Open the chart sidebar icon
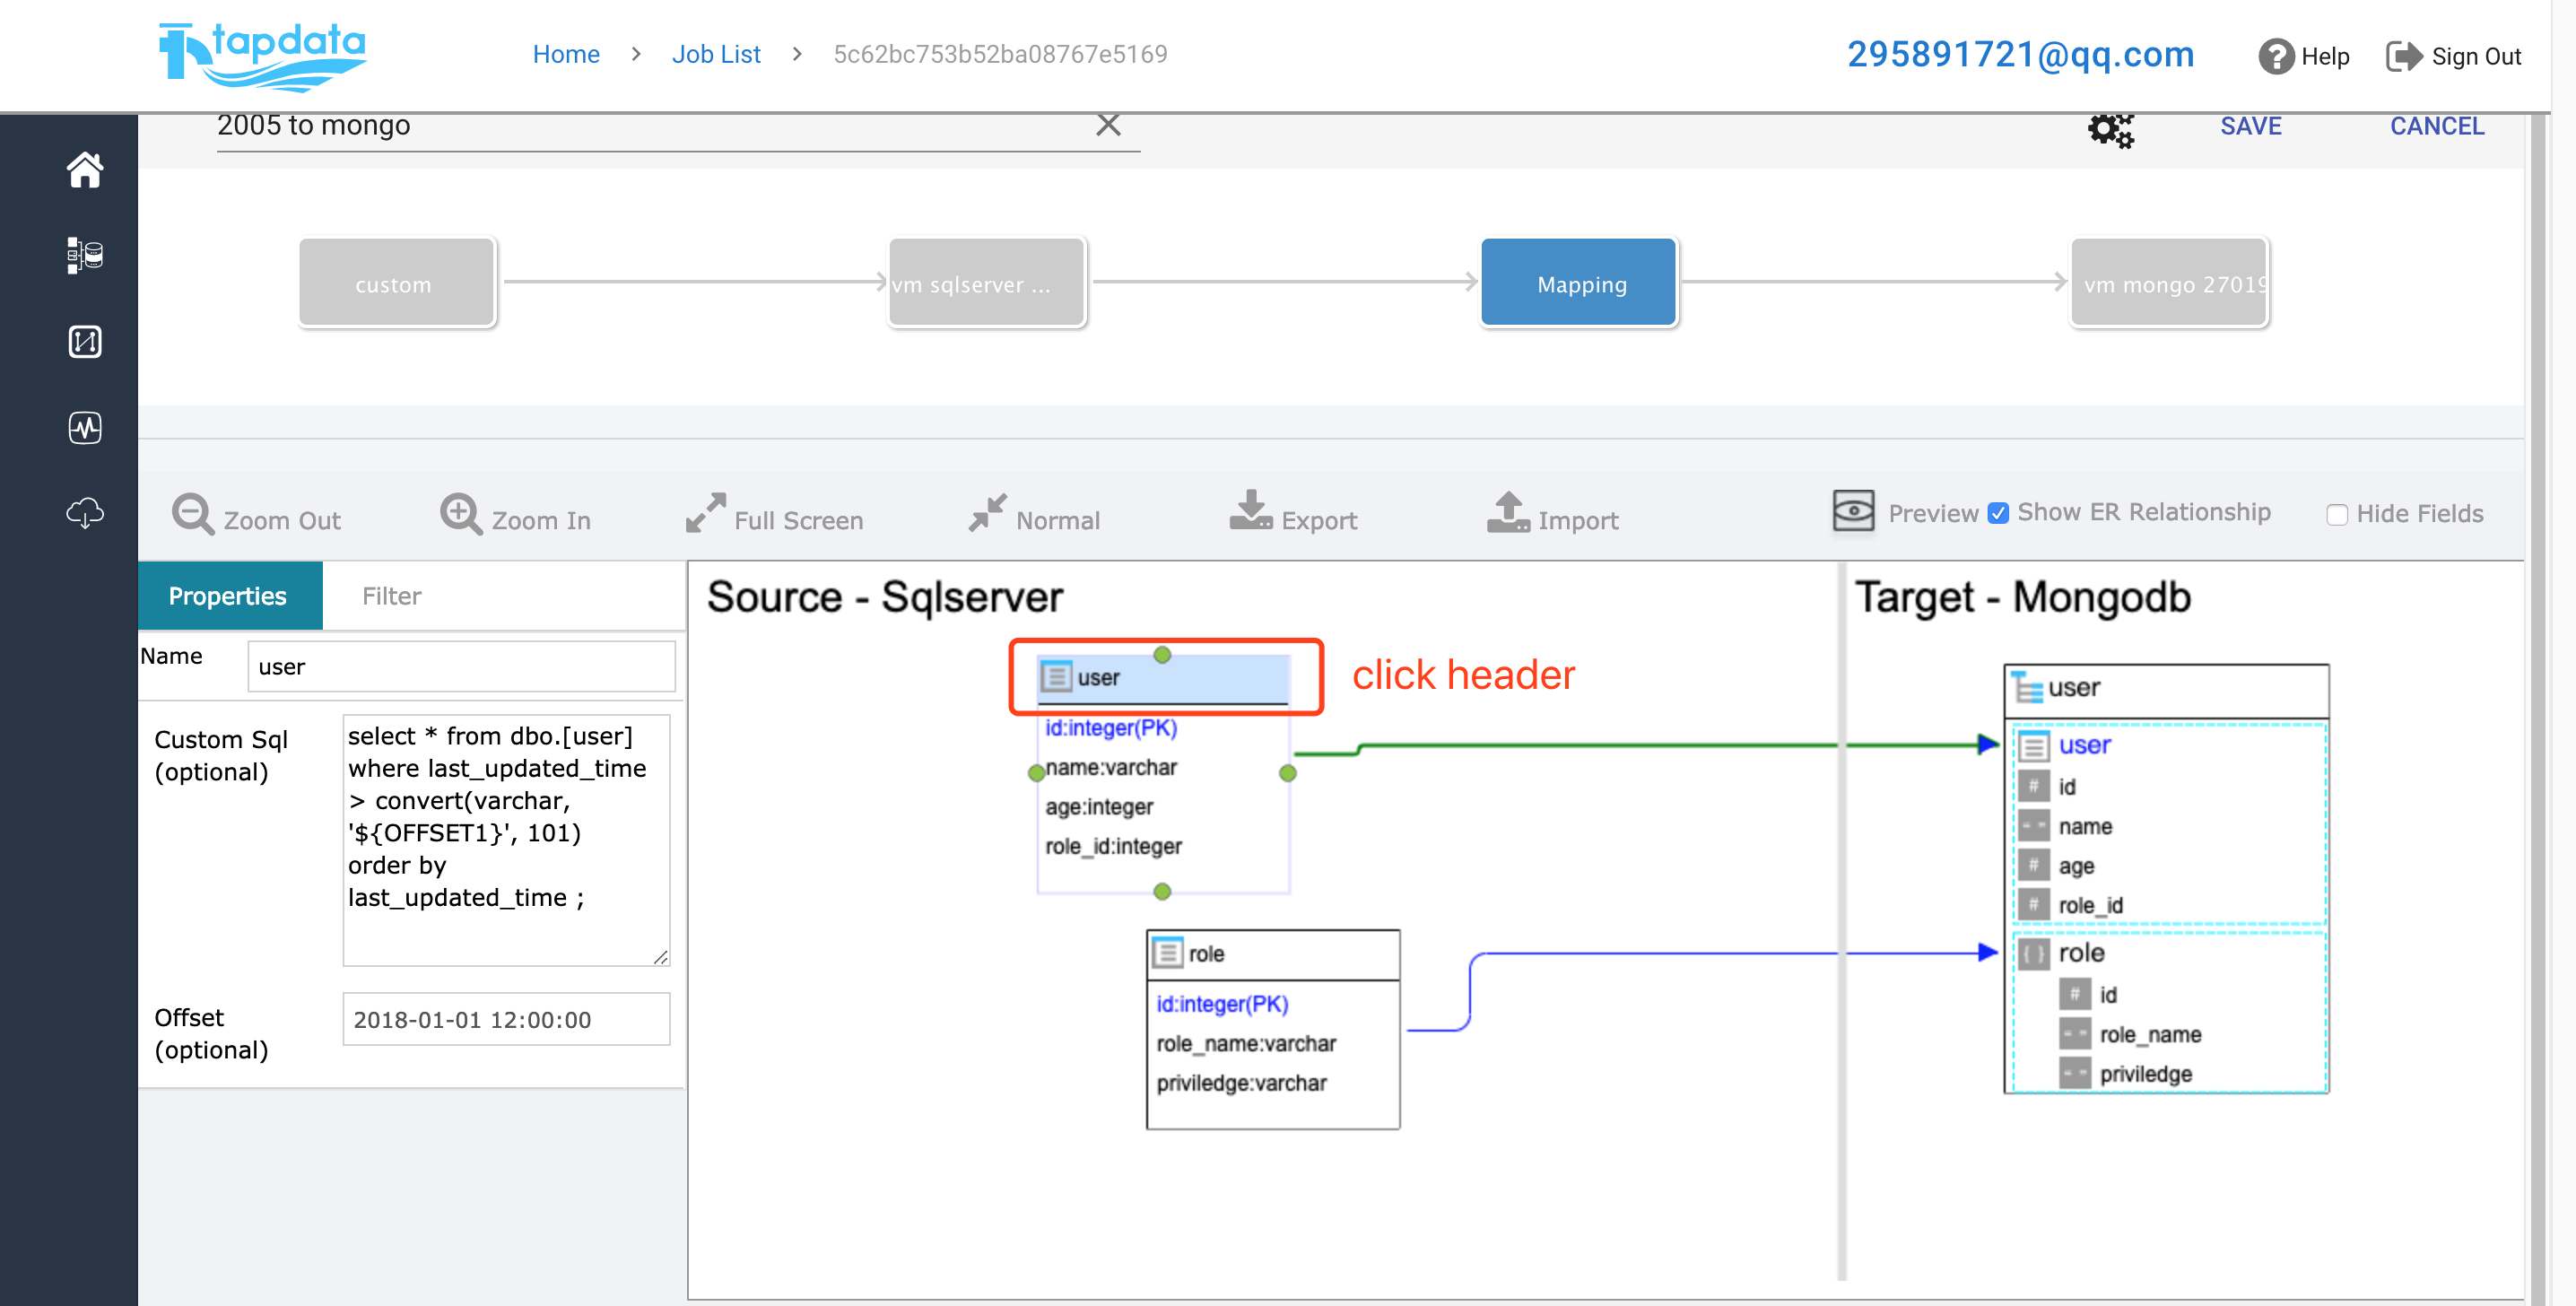Viewport: 2576px width, 1306px height. point(85,342)
